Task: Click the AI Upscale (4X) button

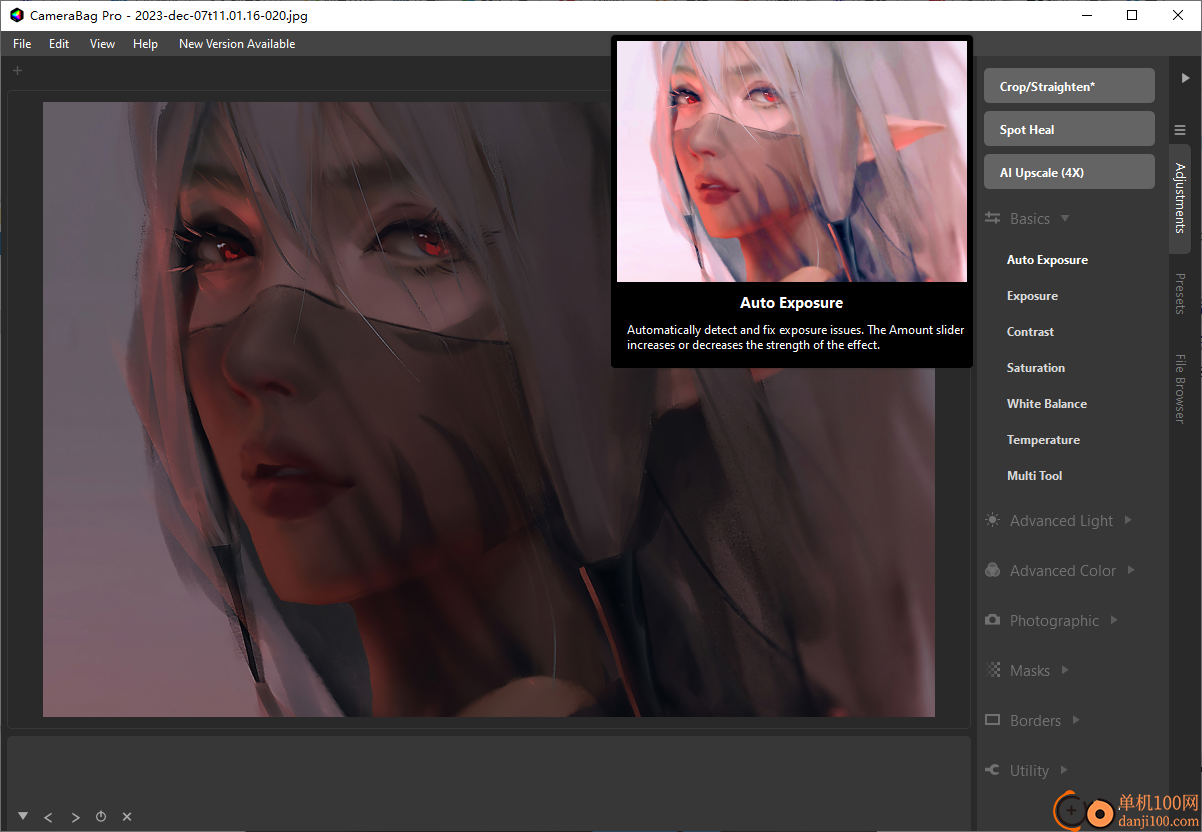Action: [x=1069, y=172]
